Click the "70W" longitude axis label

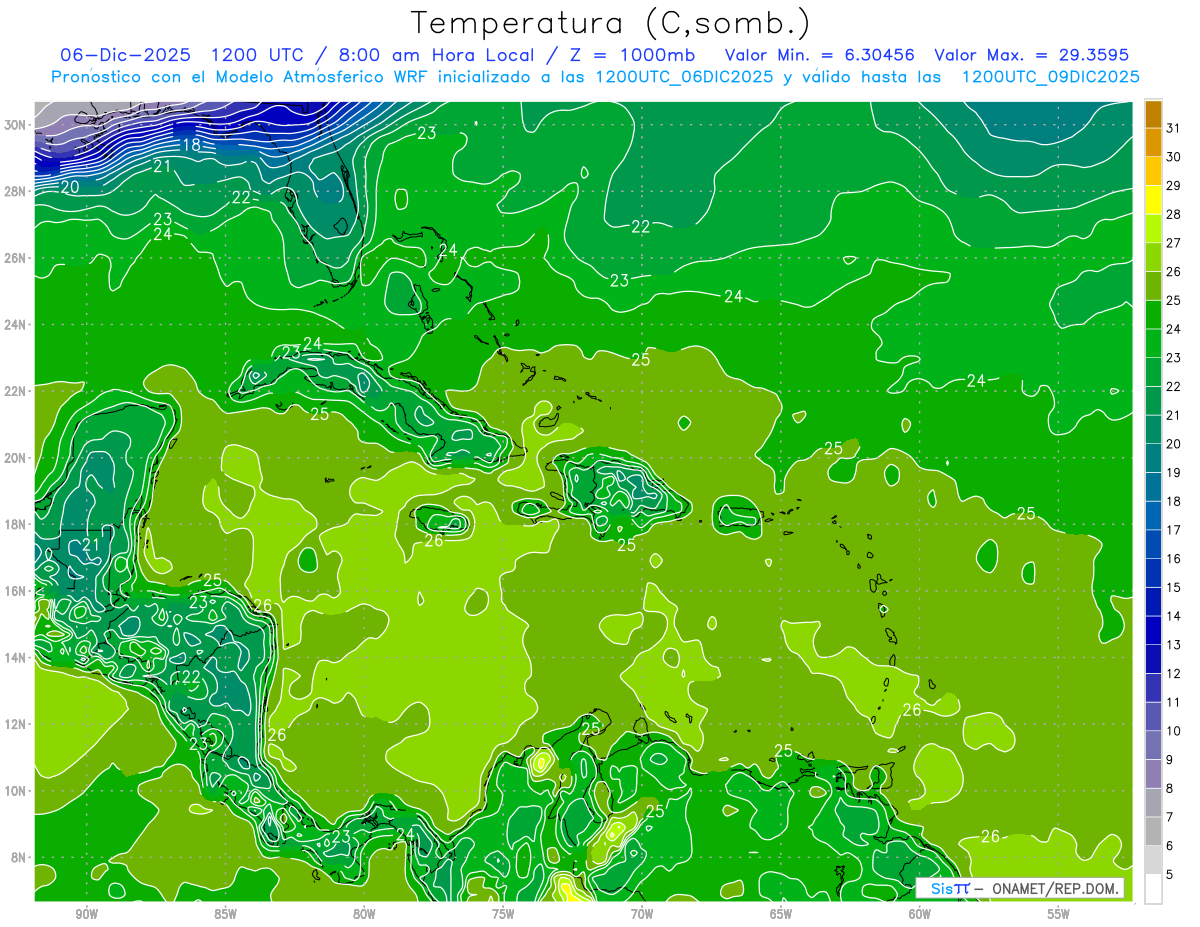[642, 914]
